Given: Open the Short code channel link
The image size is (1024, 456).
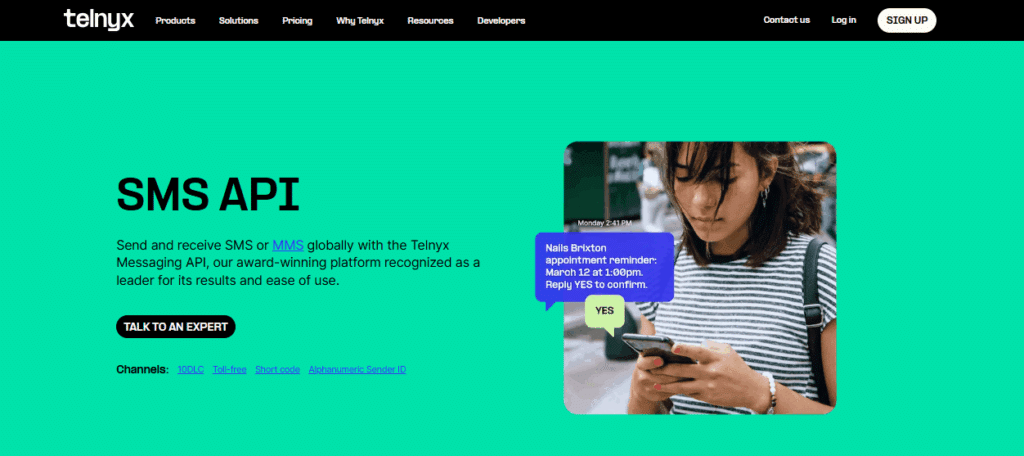Looking at the screenshot, I should tap(278, 370).
